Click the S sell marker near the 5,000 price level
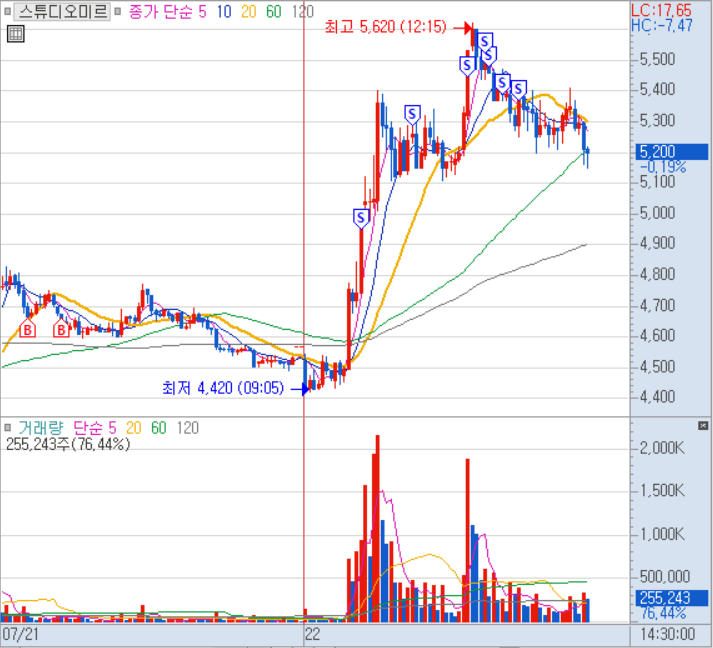 [361, 215]
